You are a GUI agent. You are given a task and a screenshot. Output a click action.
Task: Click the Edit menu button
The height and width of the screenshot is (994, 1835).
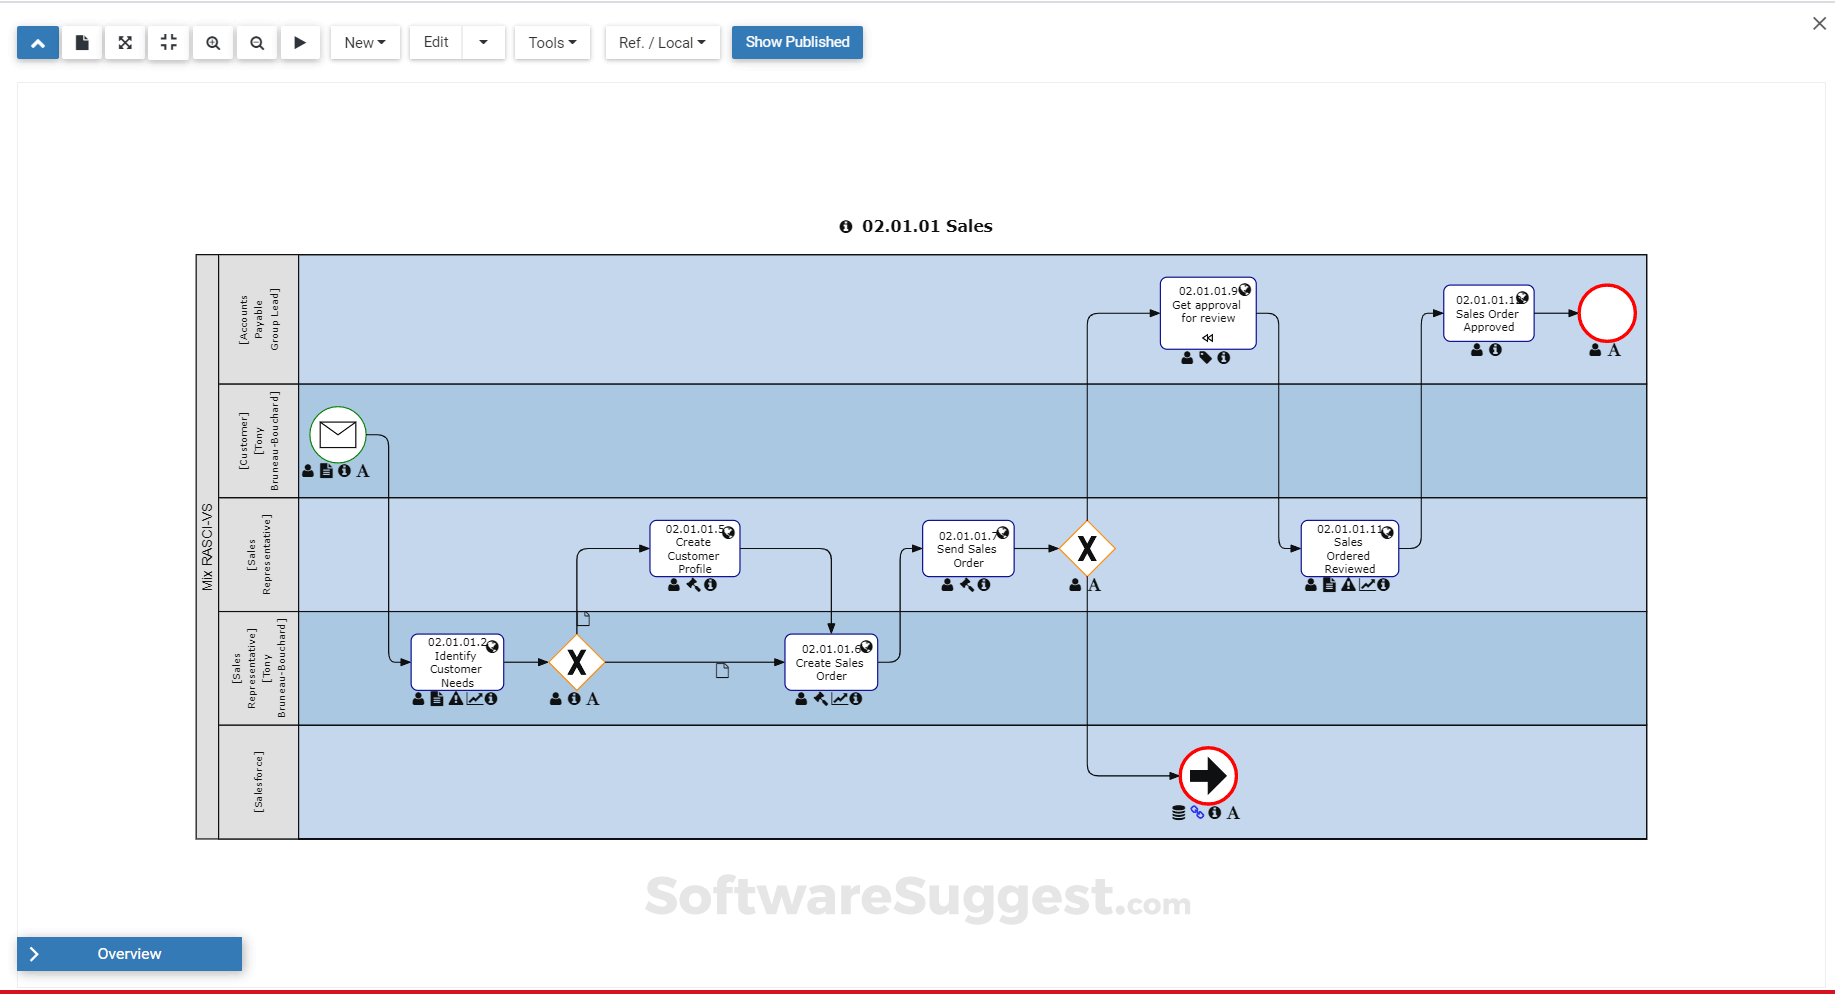[x=434, y=42]
